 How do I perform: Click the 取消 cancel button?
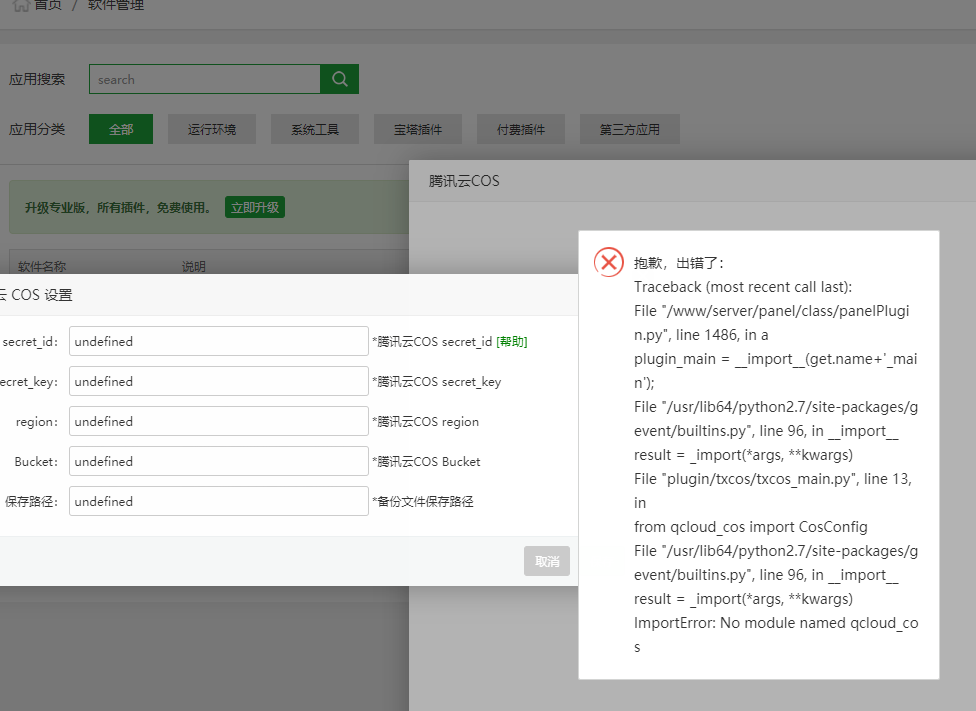point(547,561)
